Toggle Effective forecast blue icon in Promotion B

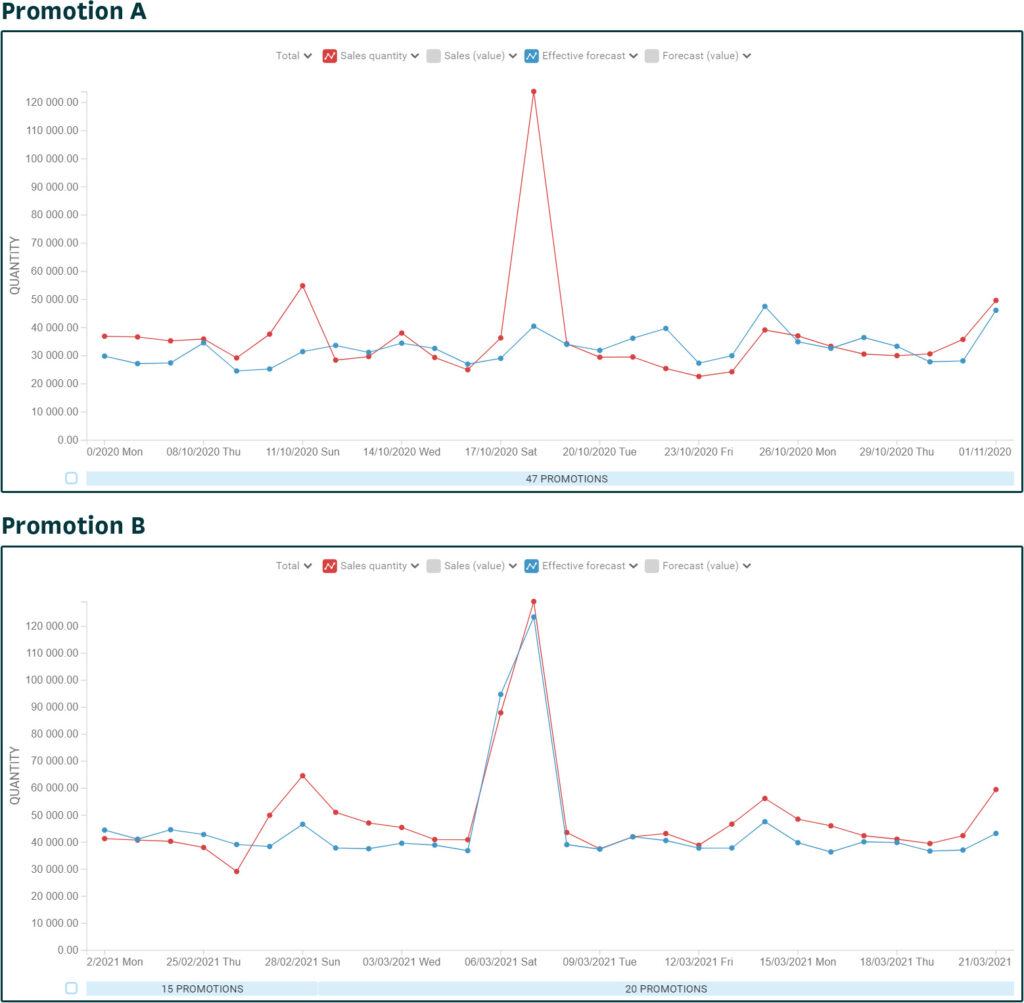532,566
